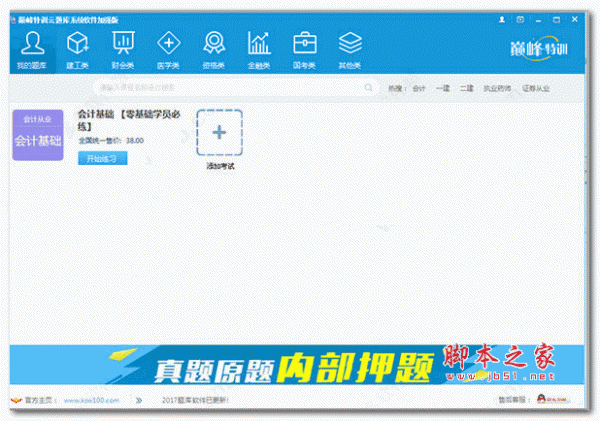Click the dashed plus box 添加考试
This screenshot has height=421, width=600.
220,132
